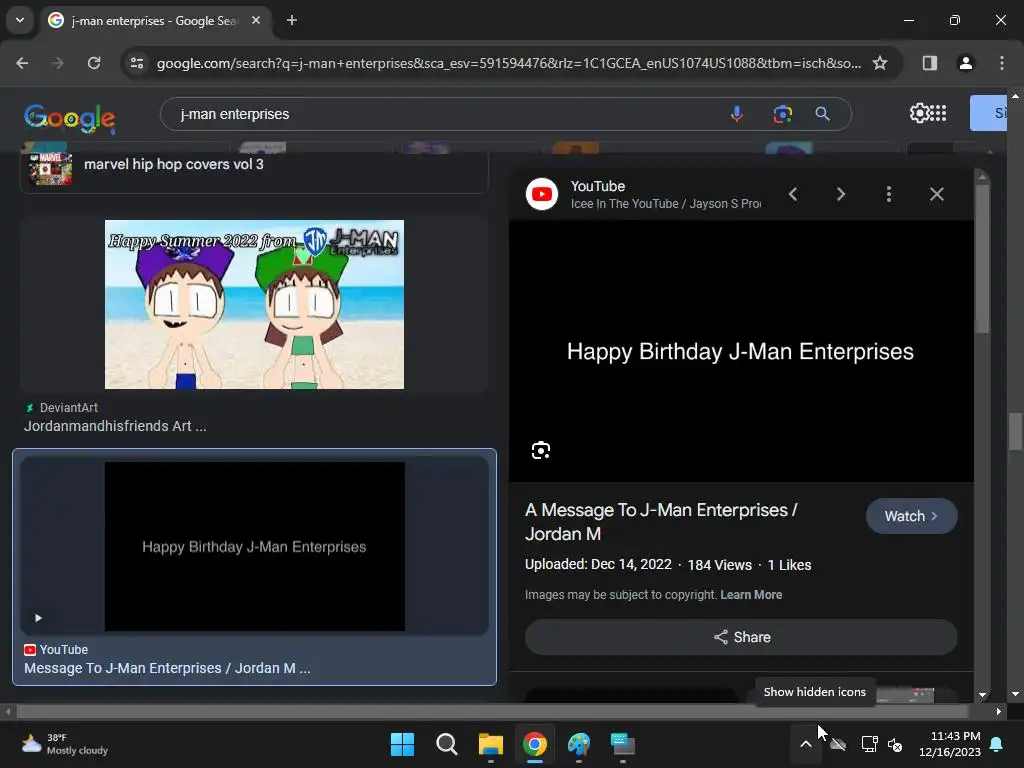This screenshot has height=768, width=1024.
Task: Open the Chrome profile menu
Action: [x=965, y=63]
